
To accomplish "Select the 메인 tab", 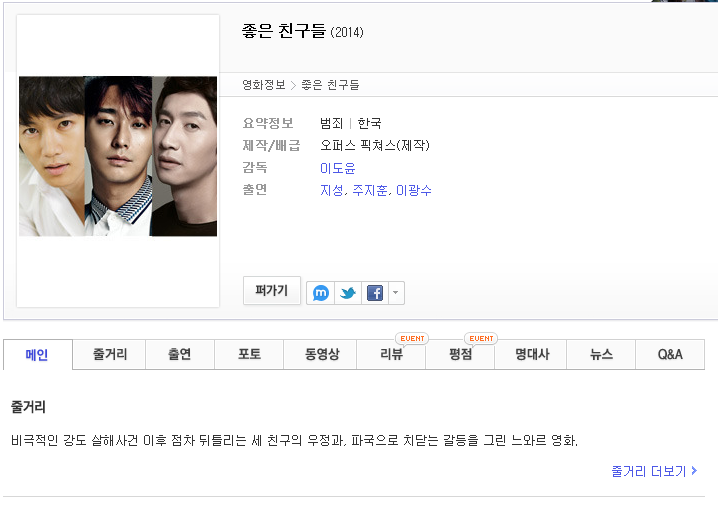I will coord(38,354).
